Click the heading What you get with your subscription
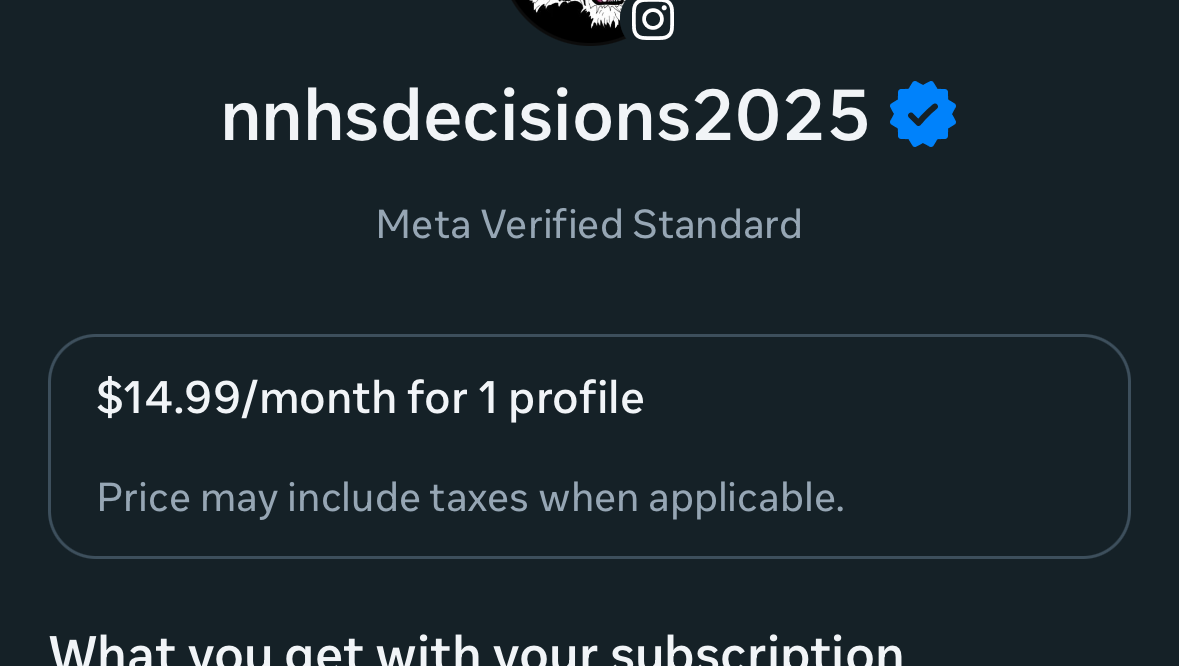This screenshot has width=1179, height=666. (476, 650)
